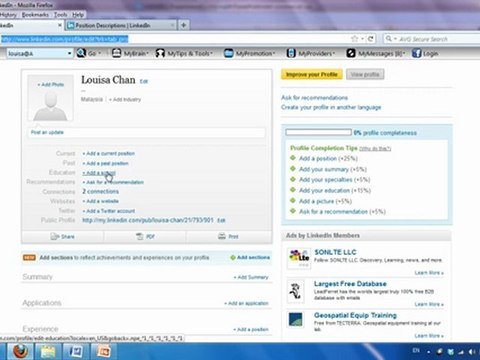Screen dimensions: 480x360
Task: Click the Share icon under the profile
Action: tap(54, 236)
